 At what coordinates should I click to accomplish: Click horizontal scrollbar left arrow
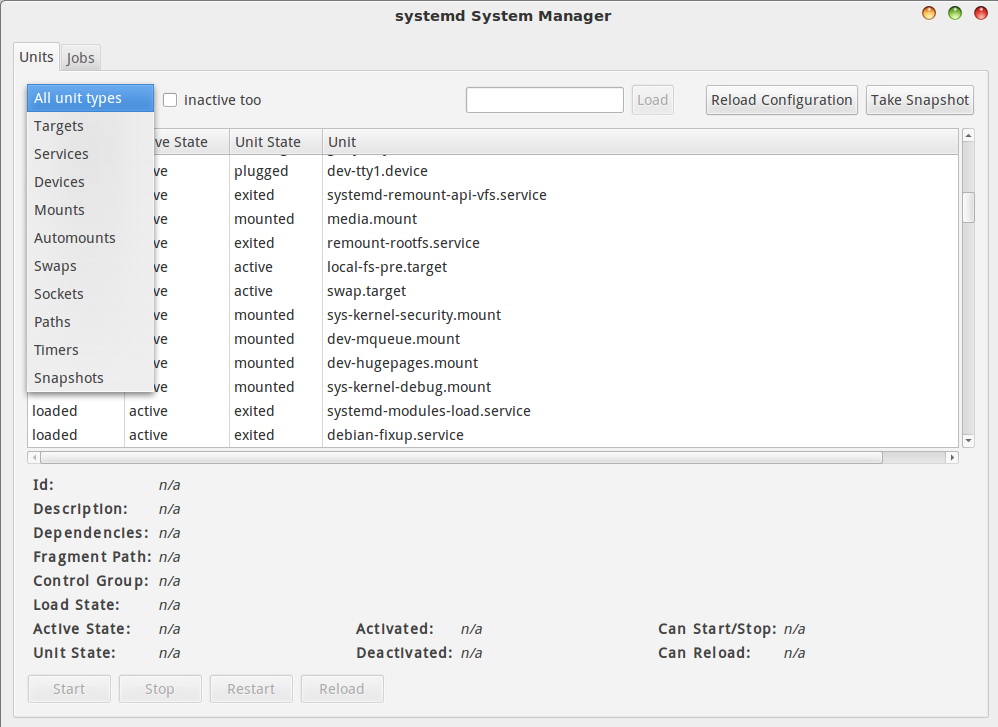coord(34,457)
